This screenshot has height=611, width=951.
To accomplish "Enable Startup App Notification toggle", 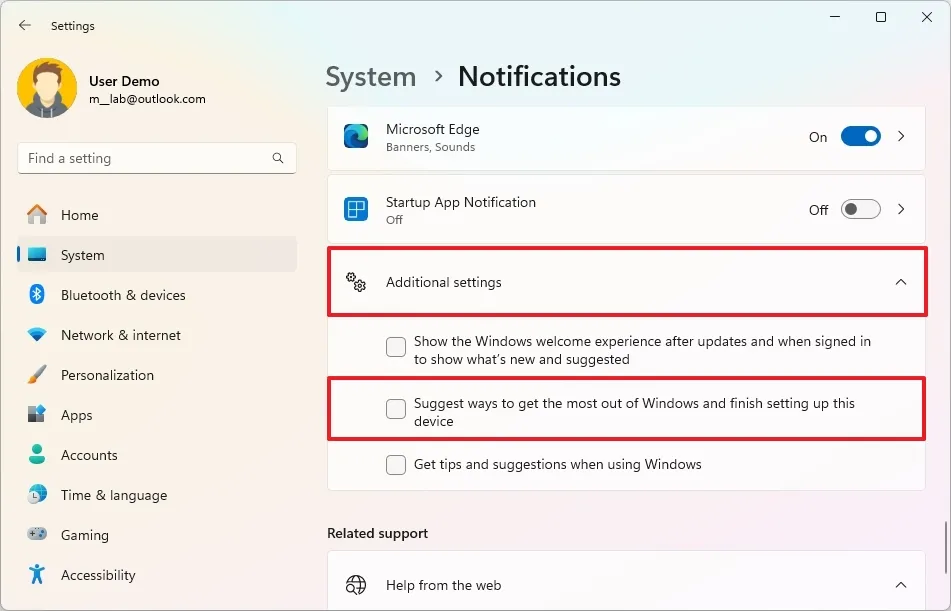I will 860,210.
